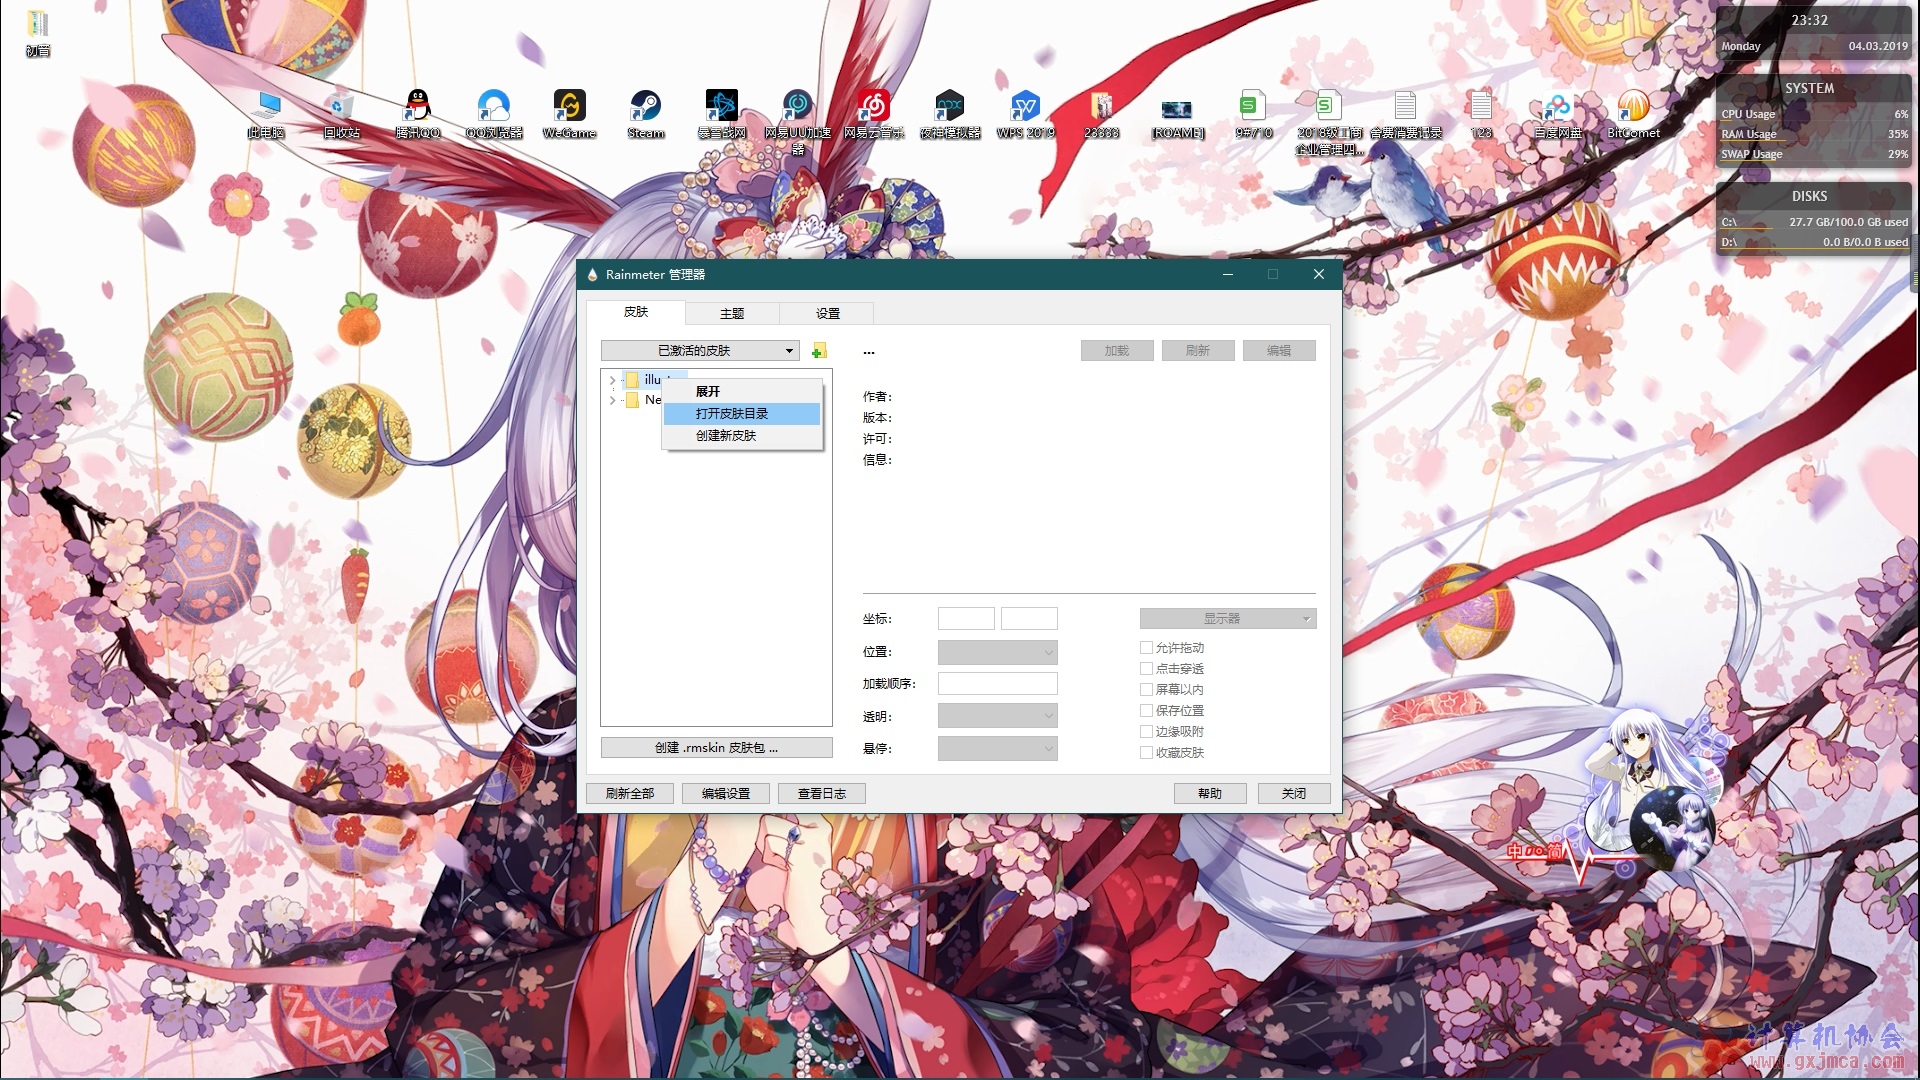Image resolution: width=1920 pixels, height=1080 pixels.
Task: Open the BitComet desktop shortcut
Action: (x=1634, y=114)
